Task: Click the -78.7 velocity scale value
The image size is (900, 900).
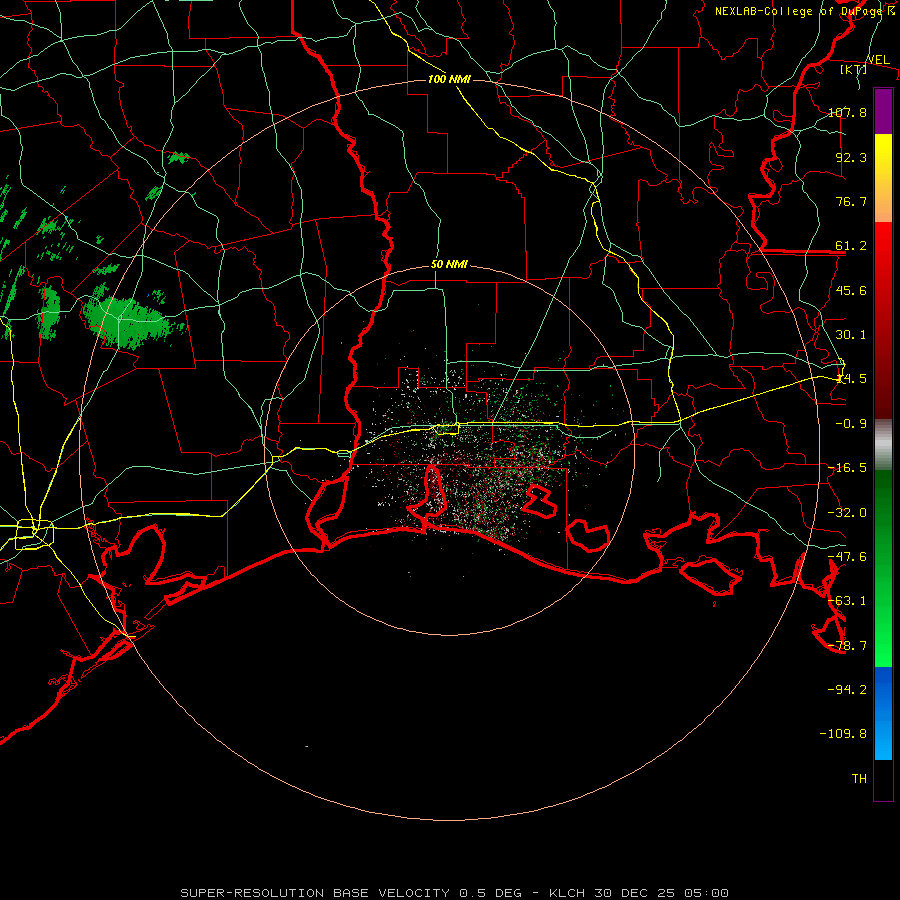Action: (x=847, y=646)
